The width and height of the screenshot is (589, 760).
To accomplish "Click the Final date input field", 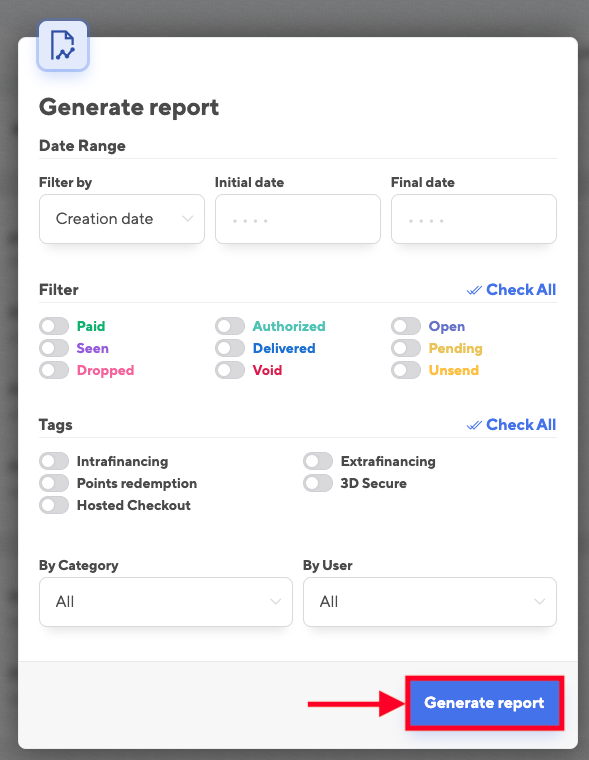I will click(474, 219).
